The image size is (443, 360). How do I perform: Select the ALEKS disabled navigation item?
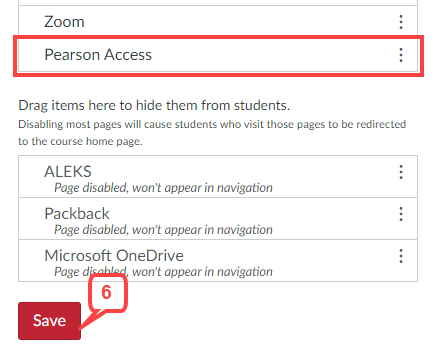coord(218,177)
